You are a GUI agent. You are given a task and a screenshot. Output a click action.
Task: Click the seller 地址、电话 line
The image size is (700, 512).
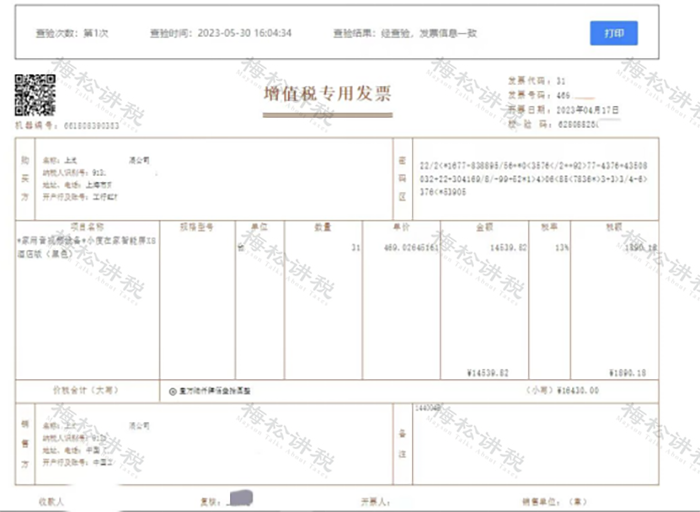[x=71, y=450]
